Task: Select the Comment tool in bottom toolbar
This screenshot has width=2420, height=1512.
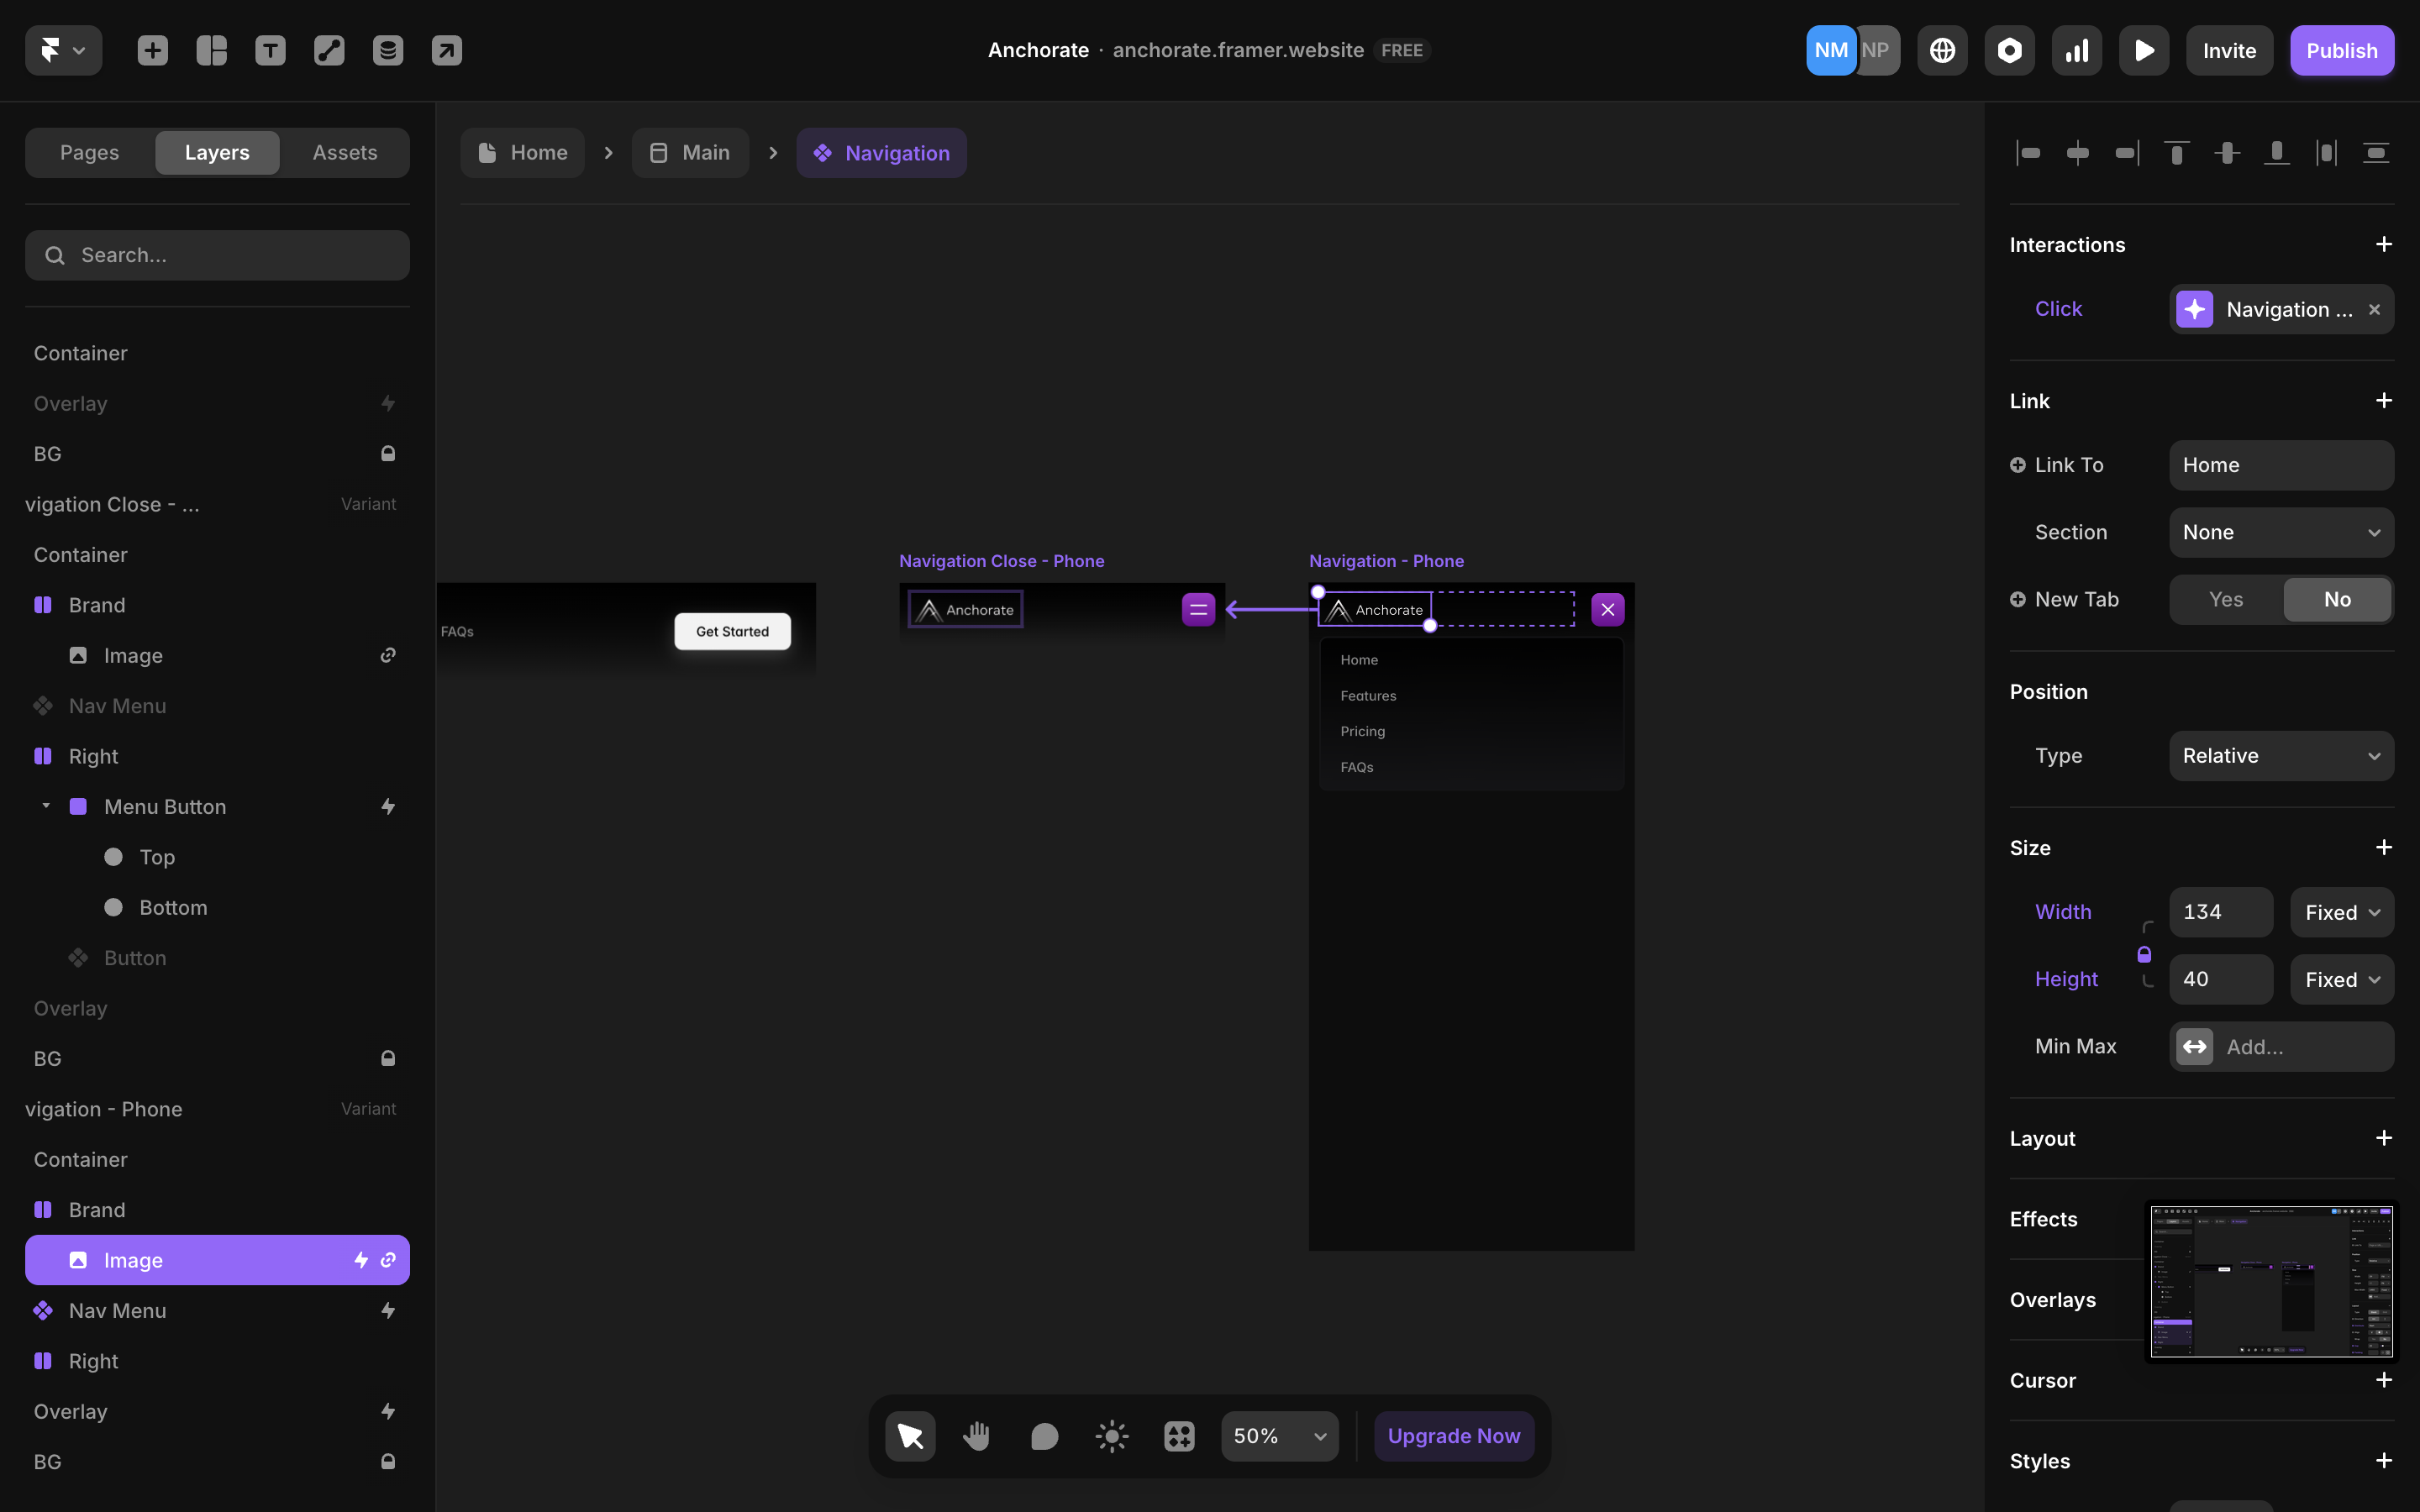Action: [x=1044, y=1436]
